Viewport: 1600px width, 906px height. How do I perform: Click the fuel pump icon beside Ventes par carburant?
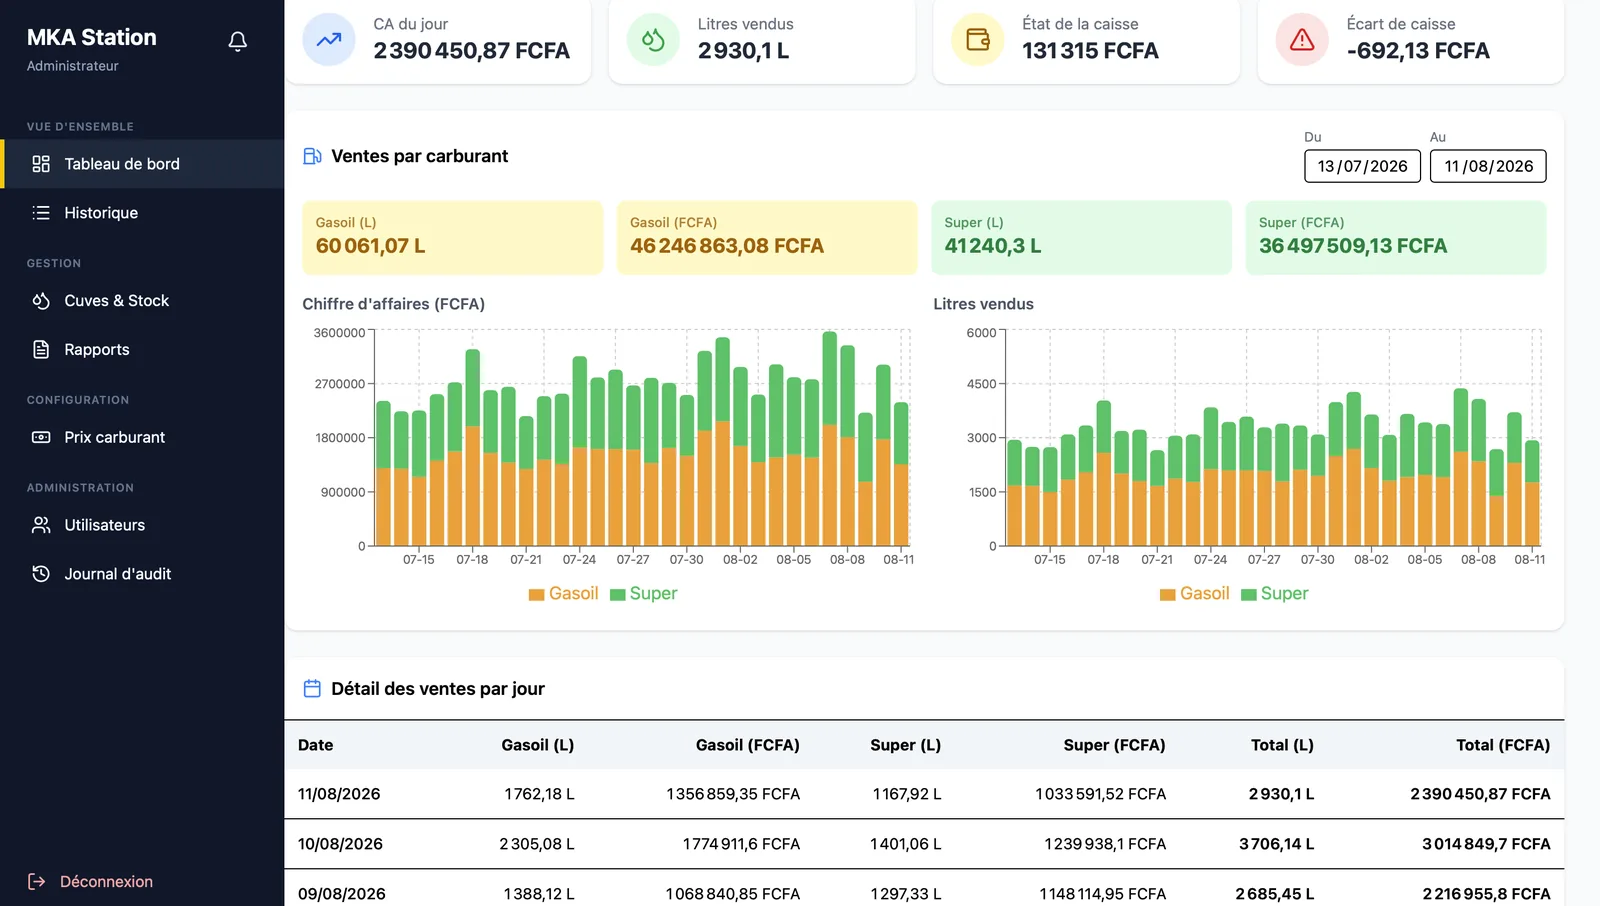312,156
